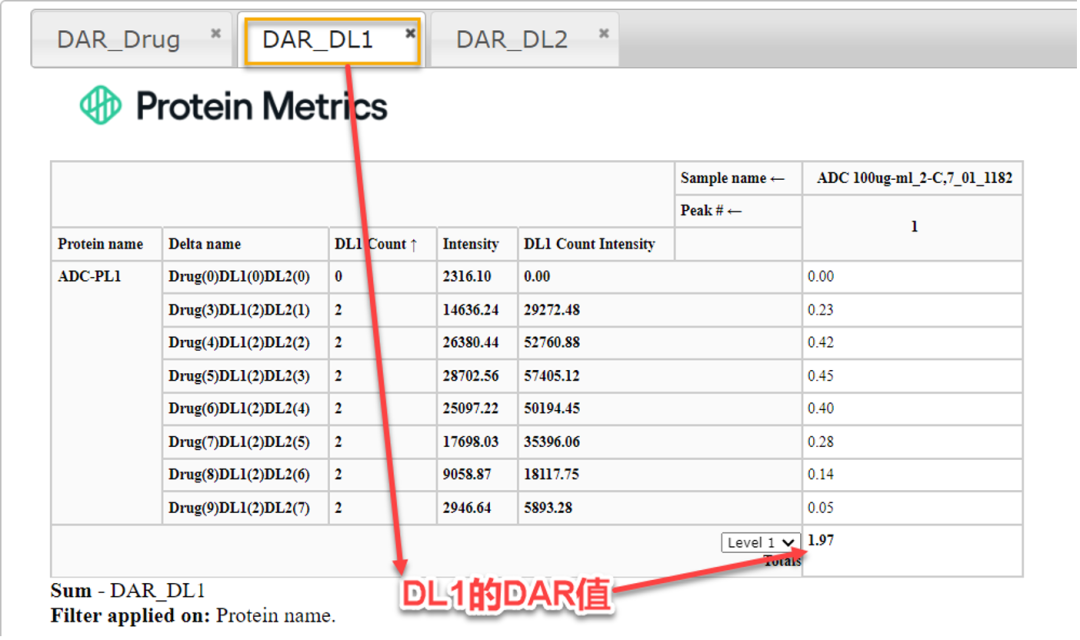Viewport: 1080px width, 640px height.
Task: Close the DAR_Drug tab
Action: click(215, 33)
